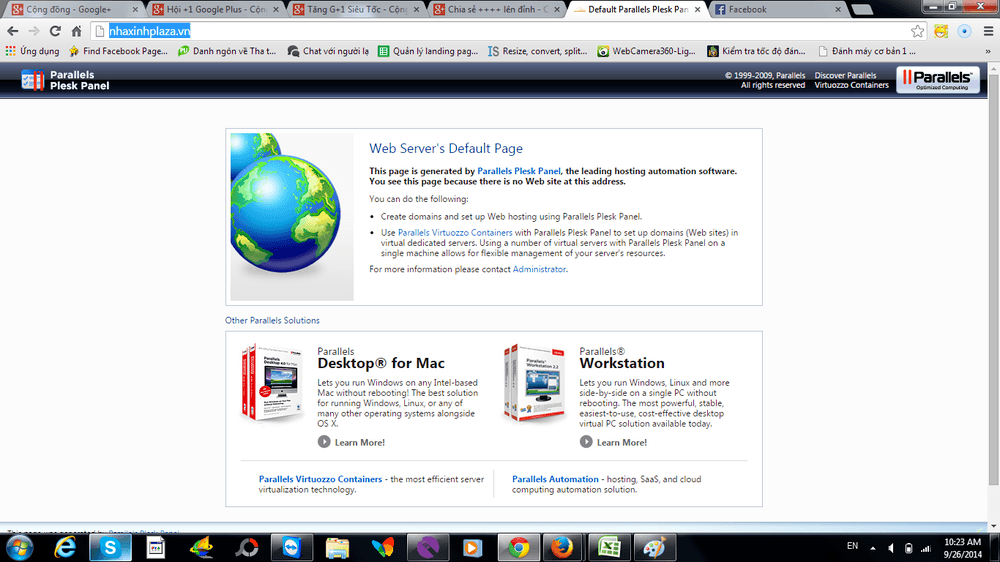Open the browser home page icon
The image size is (1000, 562).
point(77,31)
